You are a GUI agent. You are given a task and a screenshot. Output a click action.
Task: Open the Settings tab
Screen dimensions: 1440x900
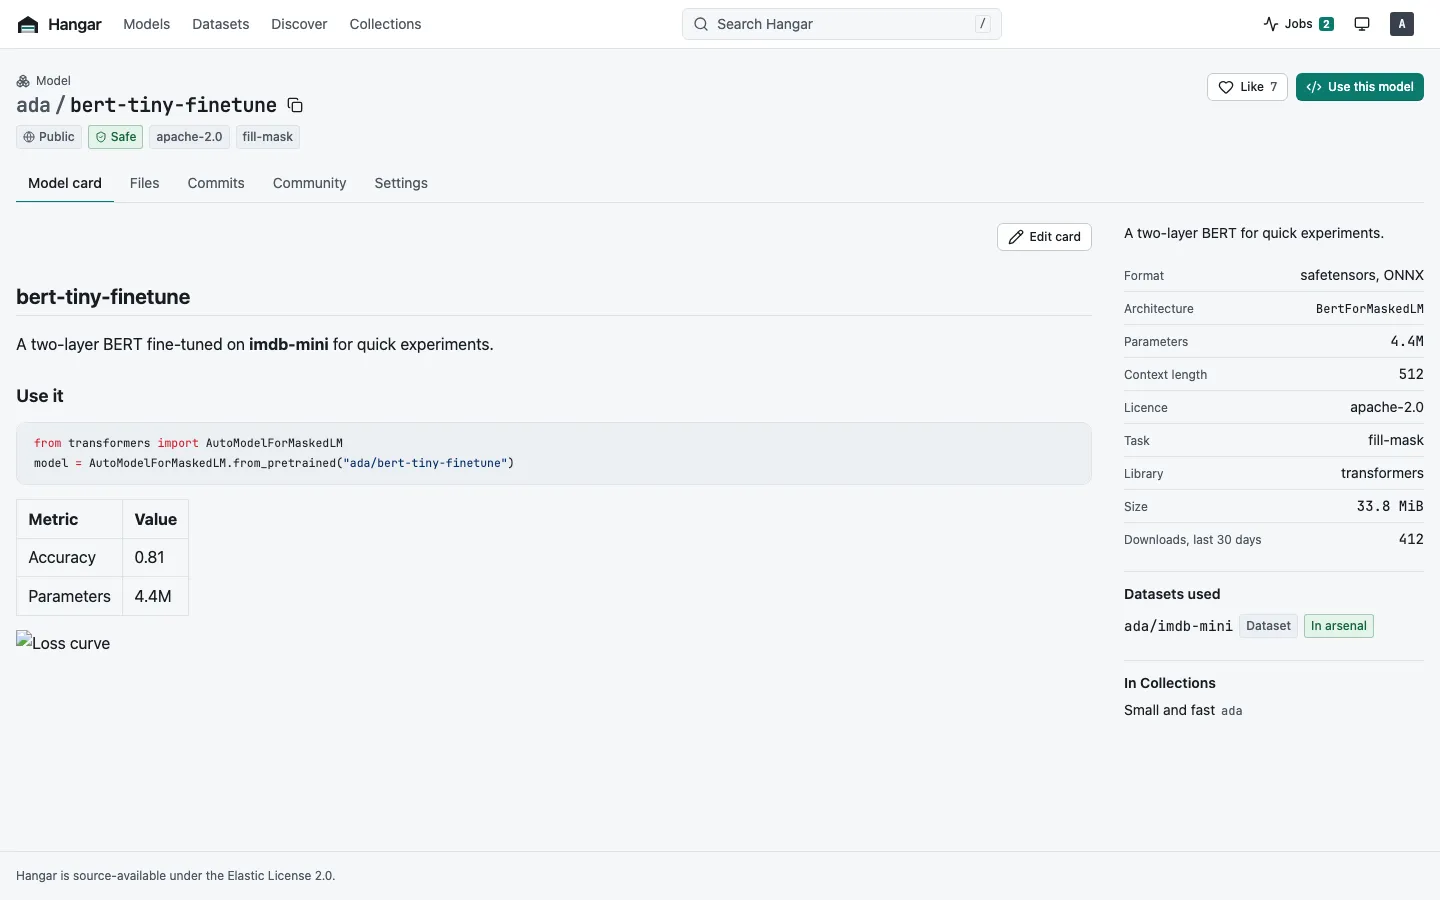401,183
